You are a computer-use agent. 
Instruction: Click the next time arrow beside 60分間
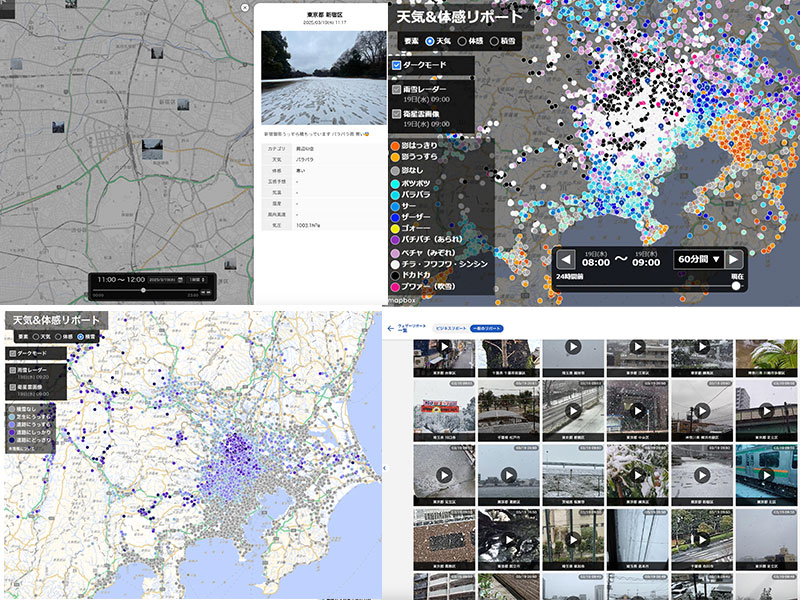[735, 258]
